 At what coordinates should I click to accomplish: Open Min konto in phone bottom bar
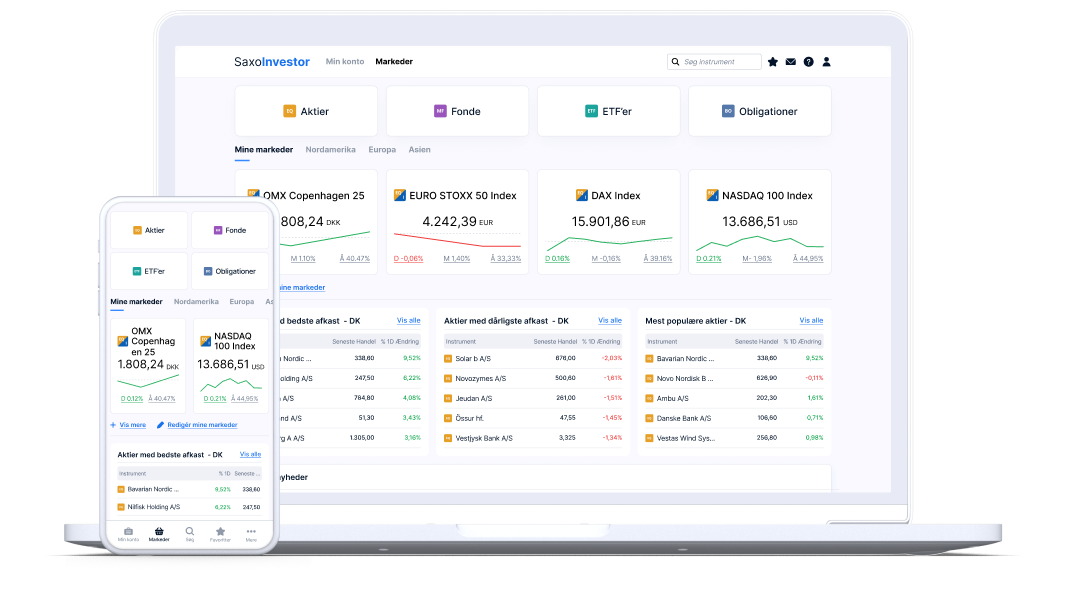pos(128,535)
